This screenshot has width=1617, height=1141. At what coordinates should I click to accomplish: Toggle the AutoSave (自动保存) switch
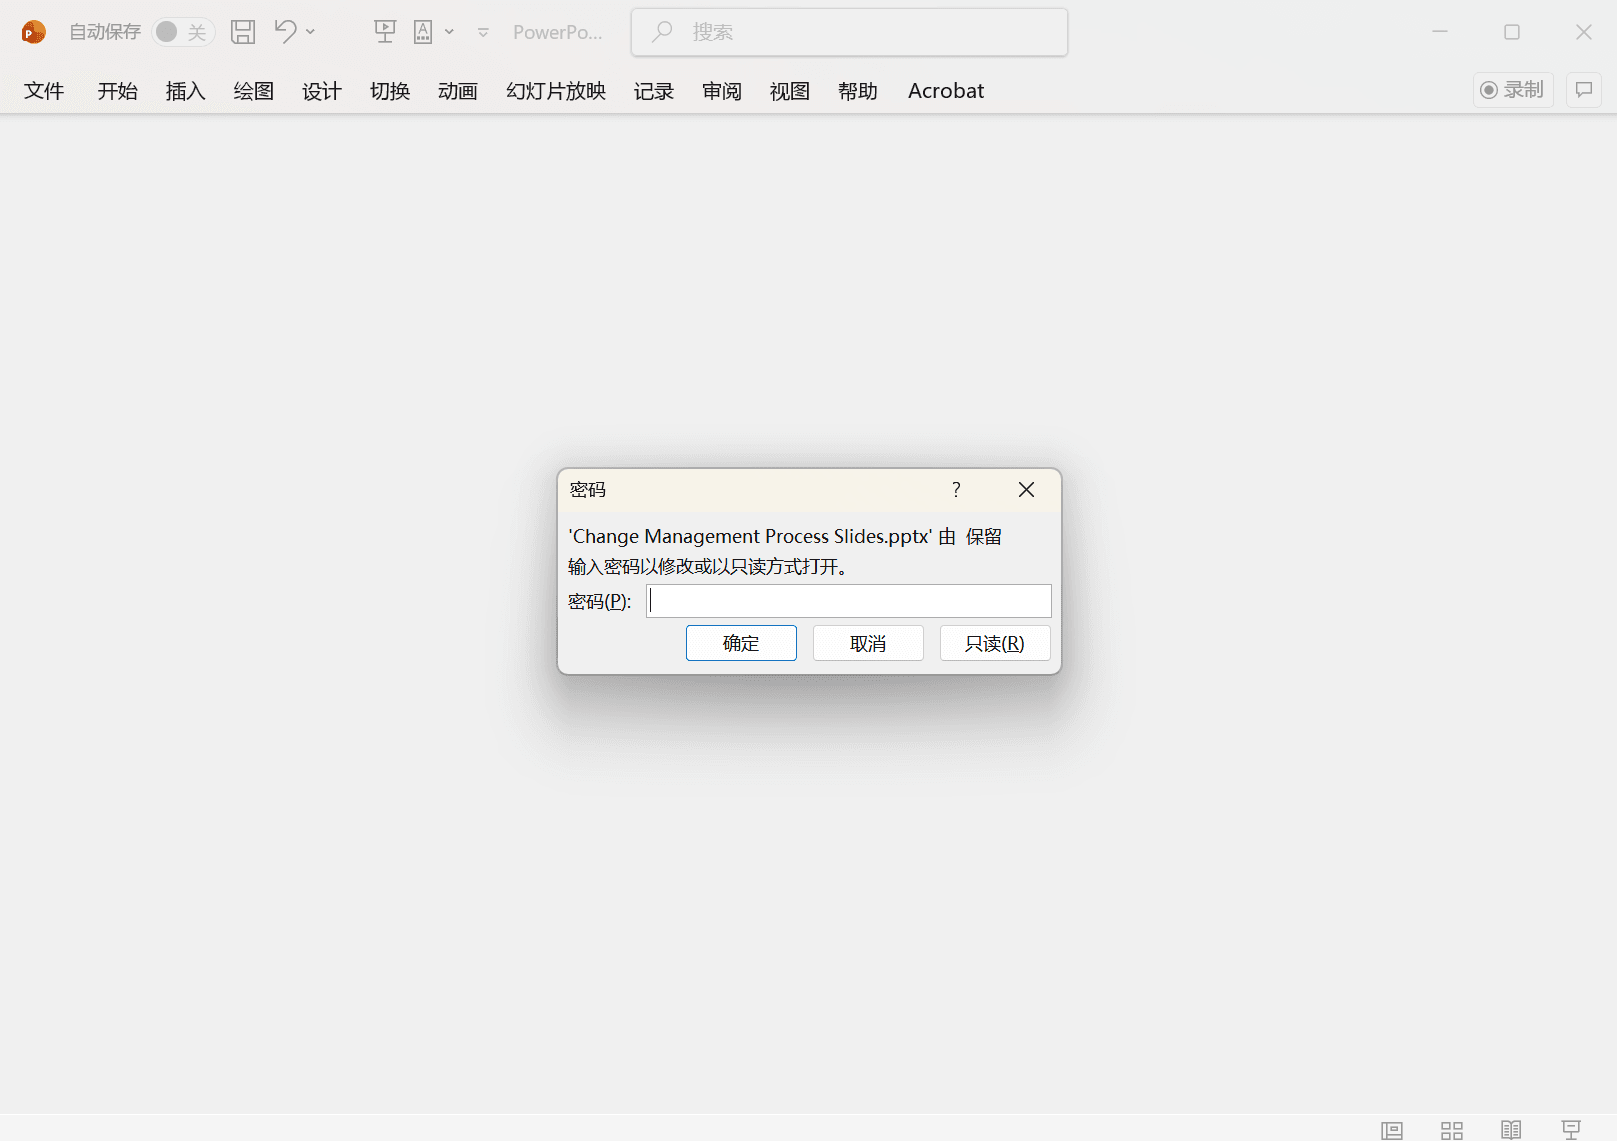(183, 32)
